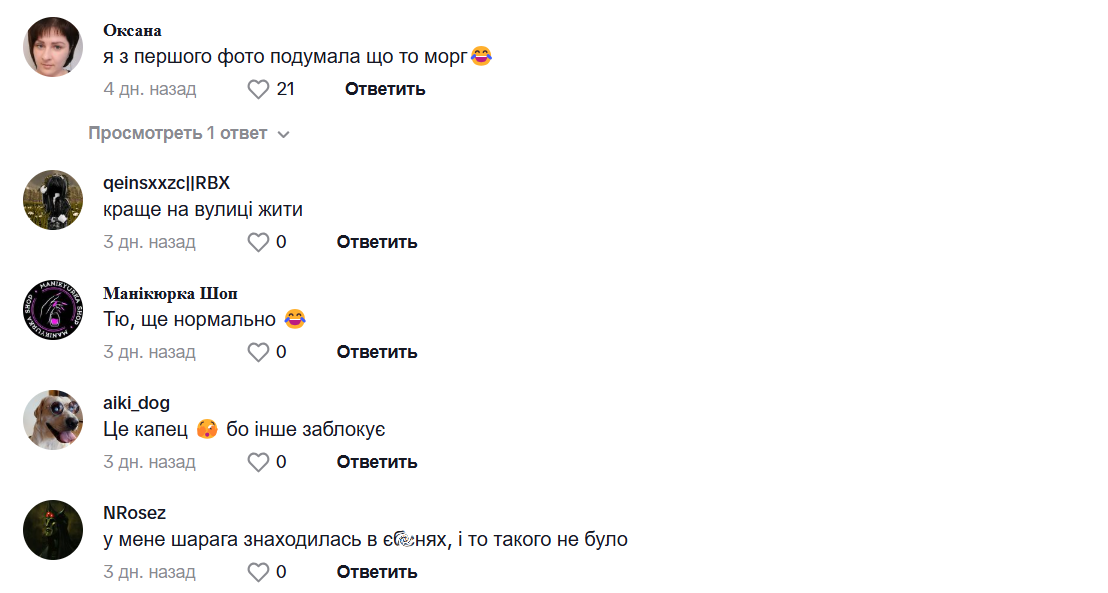This screenshot has height=593, width=1108.
Task: Like Оксана's comment with the heart icon
Action: [x=259, y=89]
